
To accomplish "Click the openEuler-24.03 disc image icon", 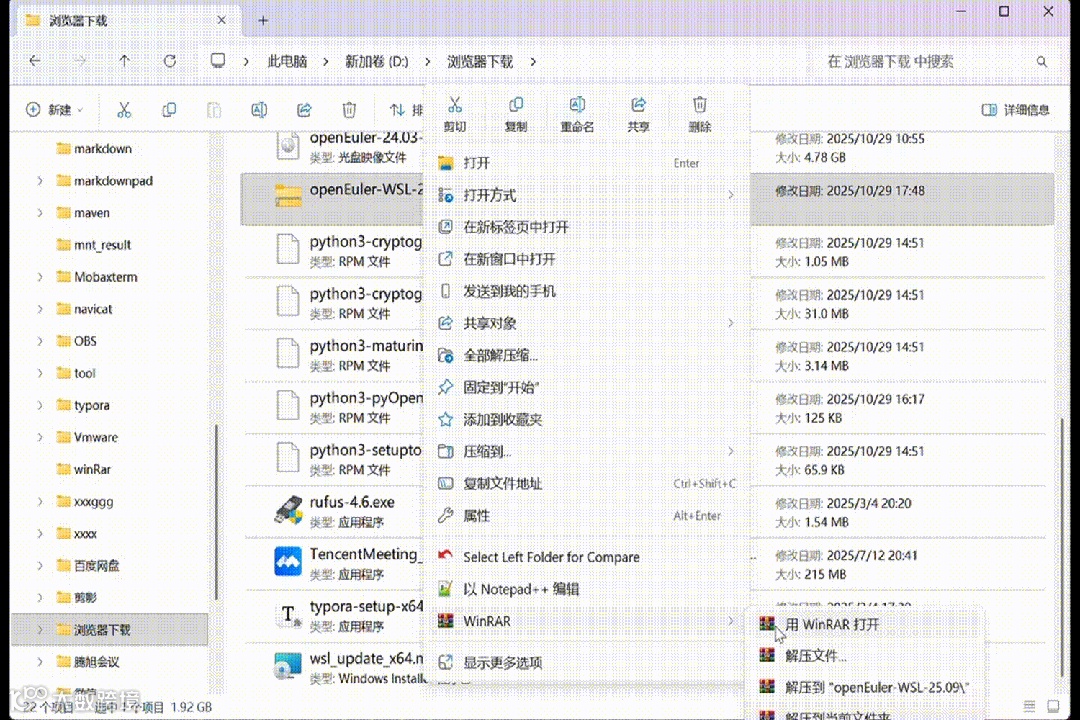I will pos(288,146).
